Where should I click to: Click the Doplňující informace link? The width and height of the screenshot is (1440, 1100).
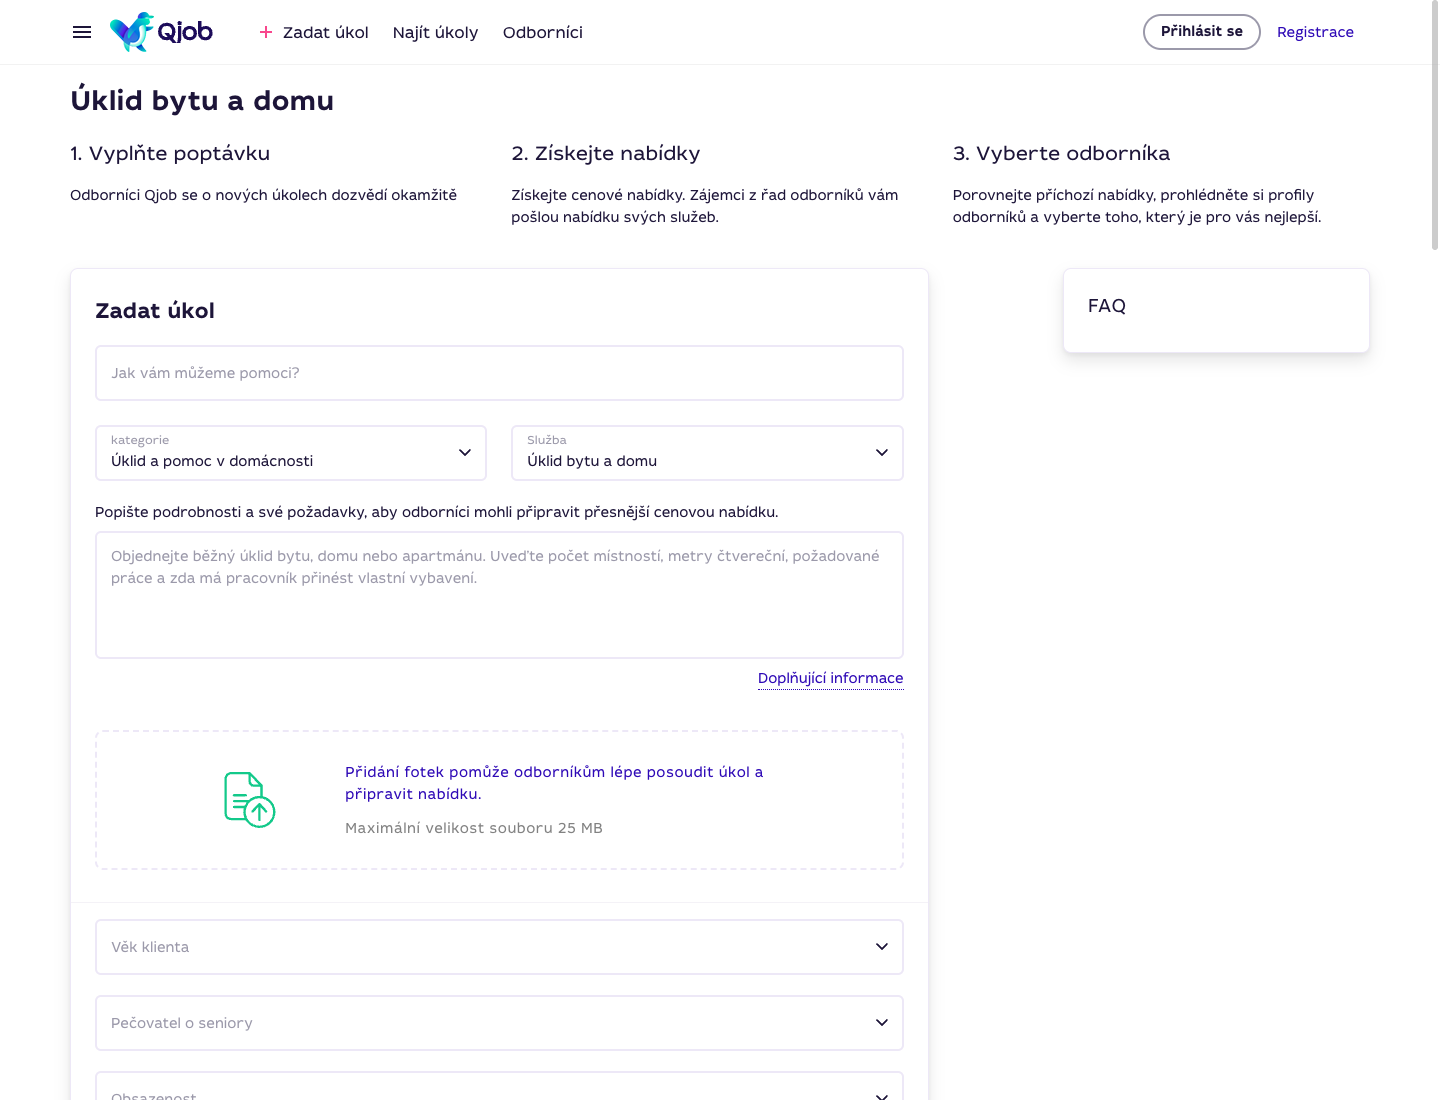(x=830, y=678)
